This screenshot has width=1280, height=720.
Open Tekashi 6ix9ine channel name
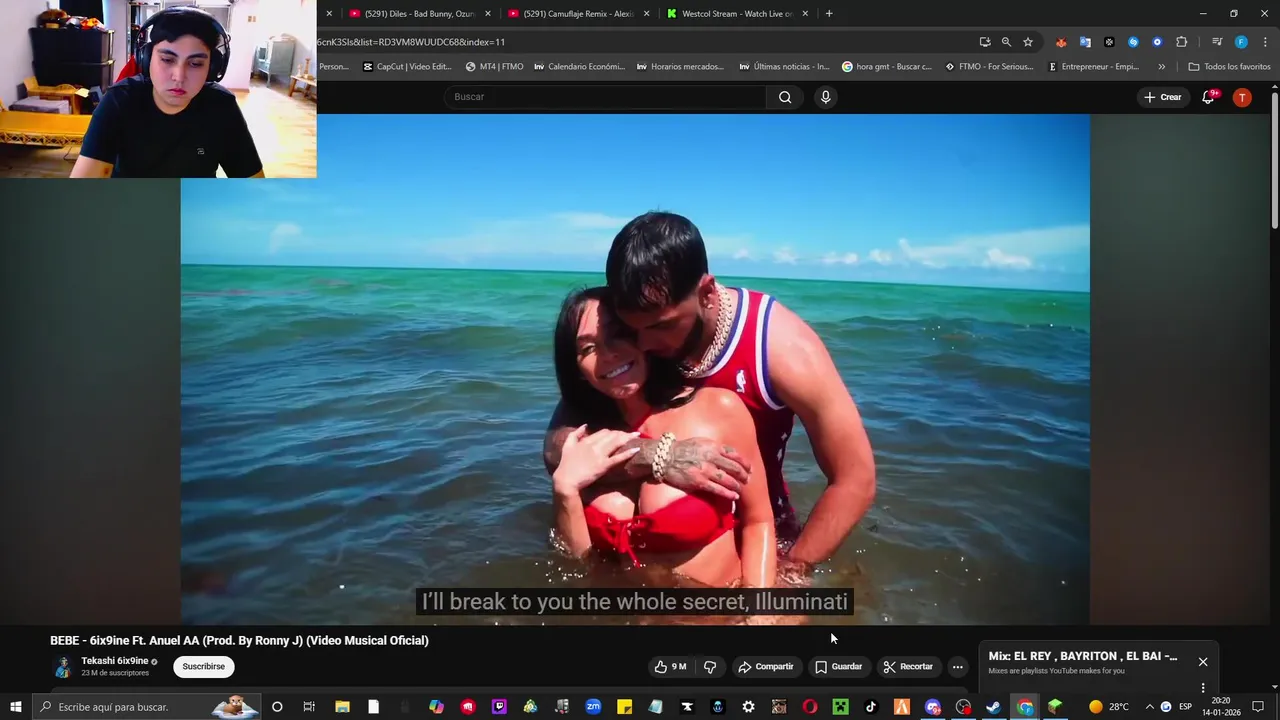[115, 661]
